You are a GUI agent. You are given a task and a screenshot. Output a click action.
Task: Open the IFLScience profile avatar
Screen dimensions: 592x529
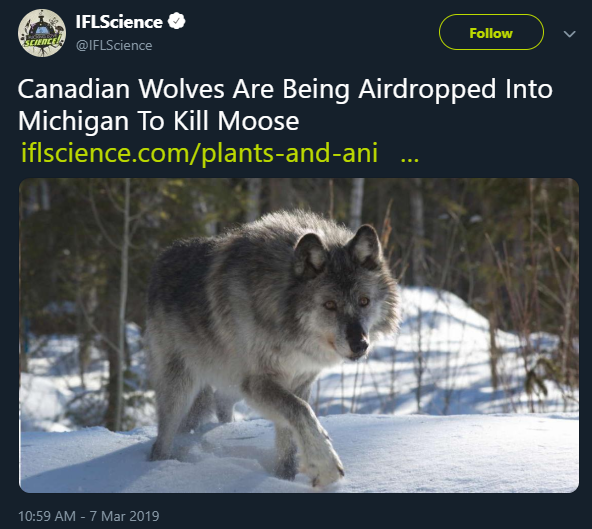(42, 33)
